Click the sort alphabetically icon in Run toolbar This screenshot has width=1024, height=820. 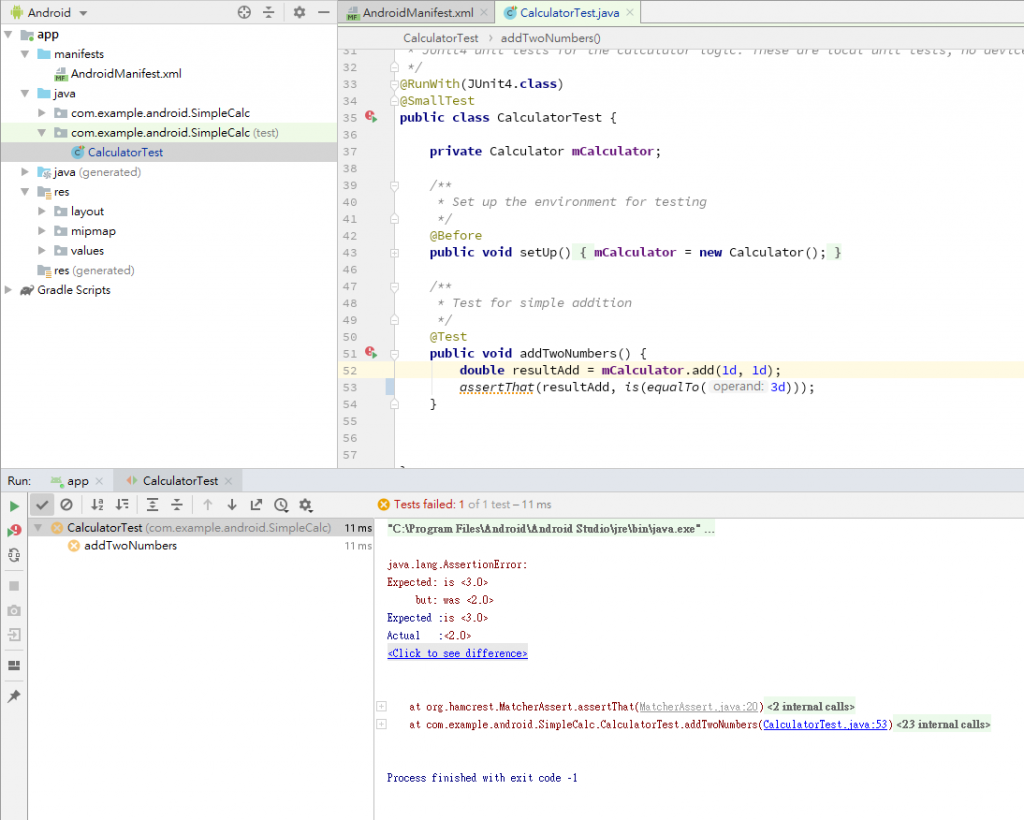coord(97,505)
